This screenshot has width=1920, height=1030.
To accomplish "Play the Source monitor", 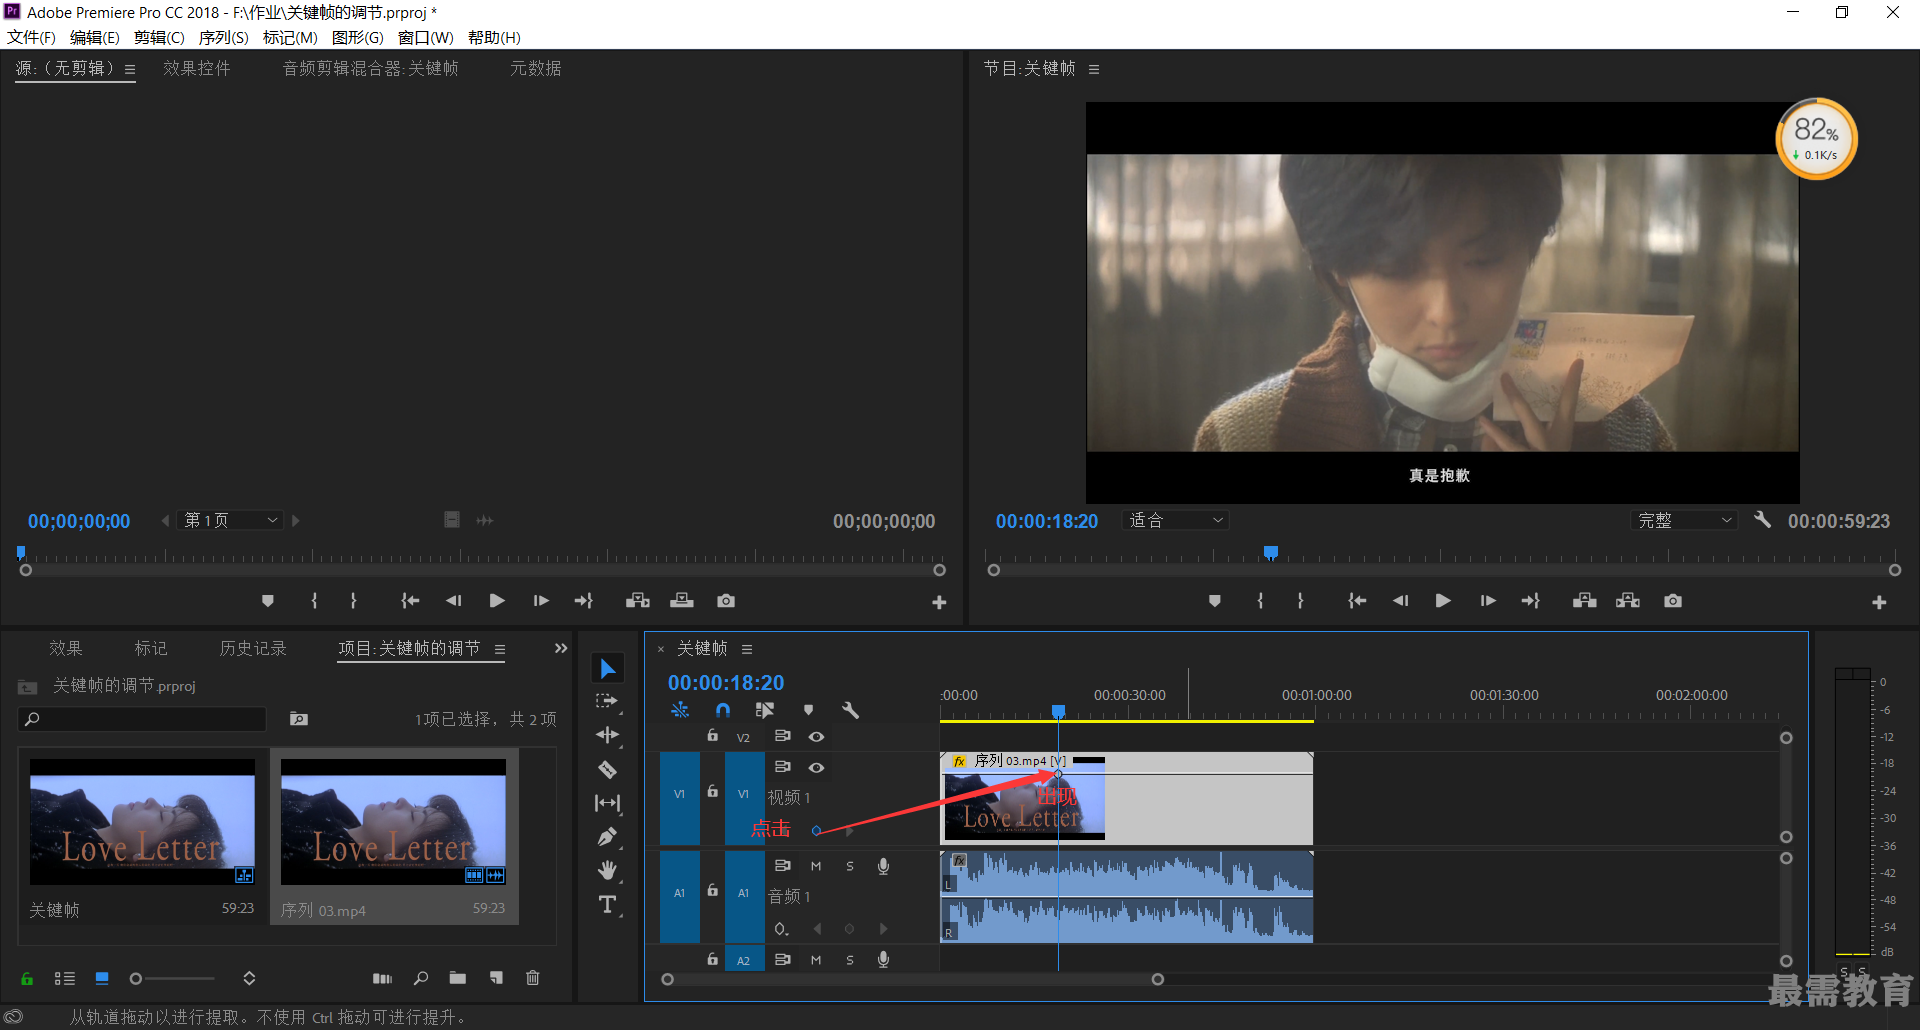I will coord(497,601).
